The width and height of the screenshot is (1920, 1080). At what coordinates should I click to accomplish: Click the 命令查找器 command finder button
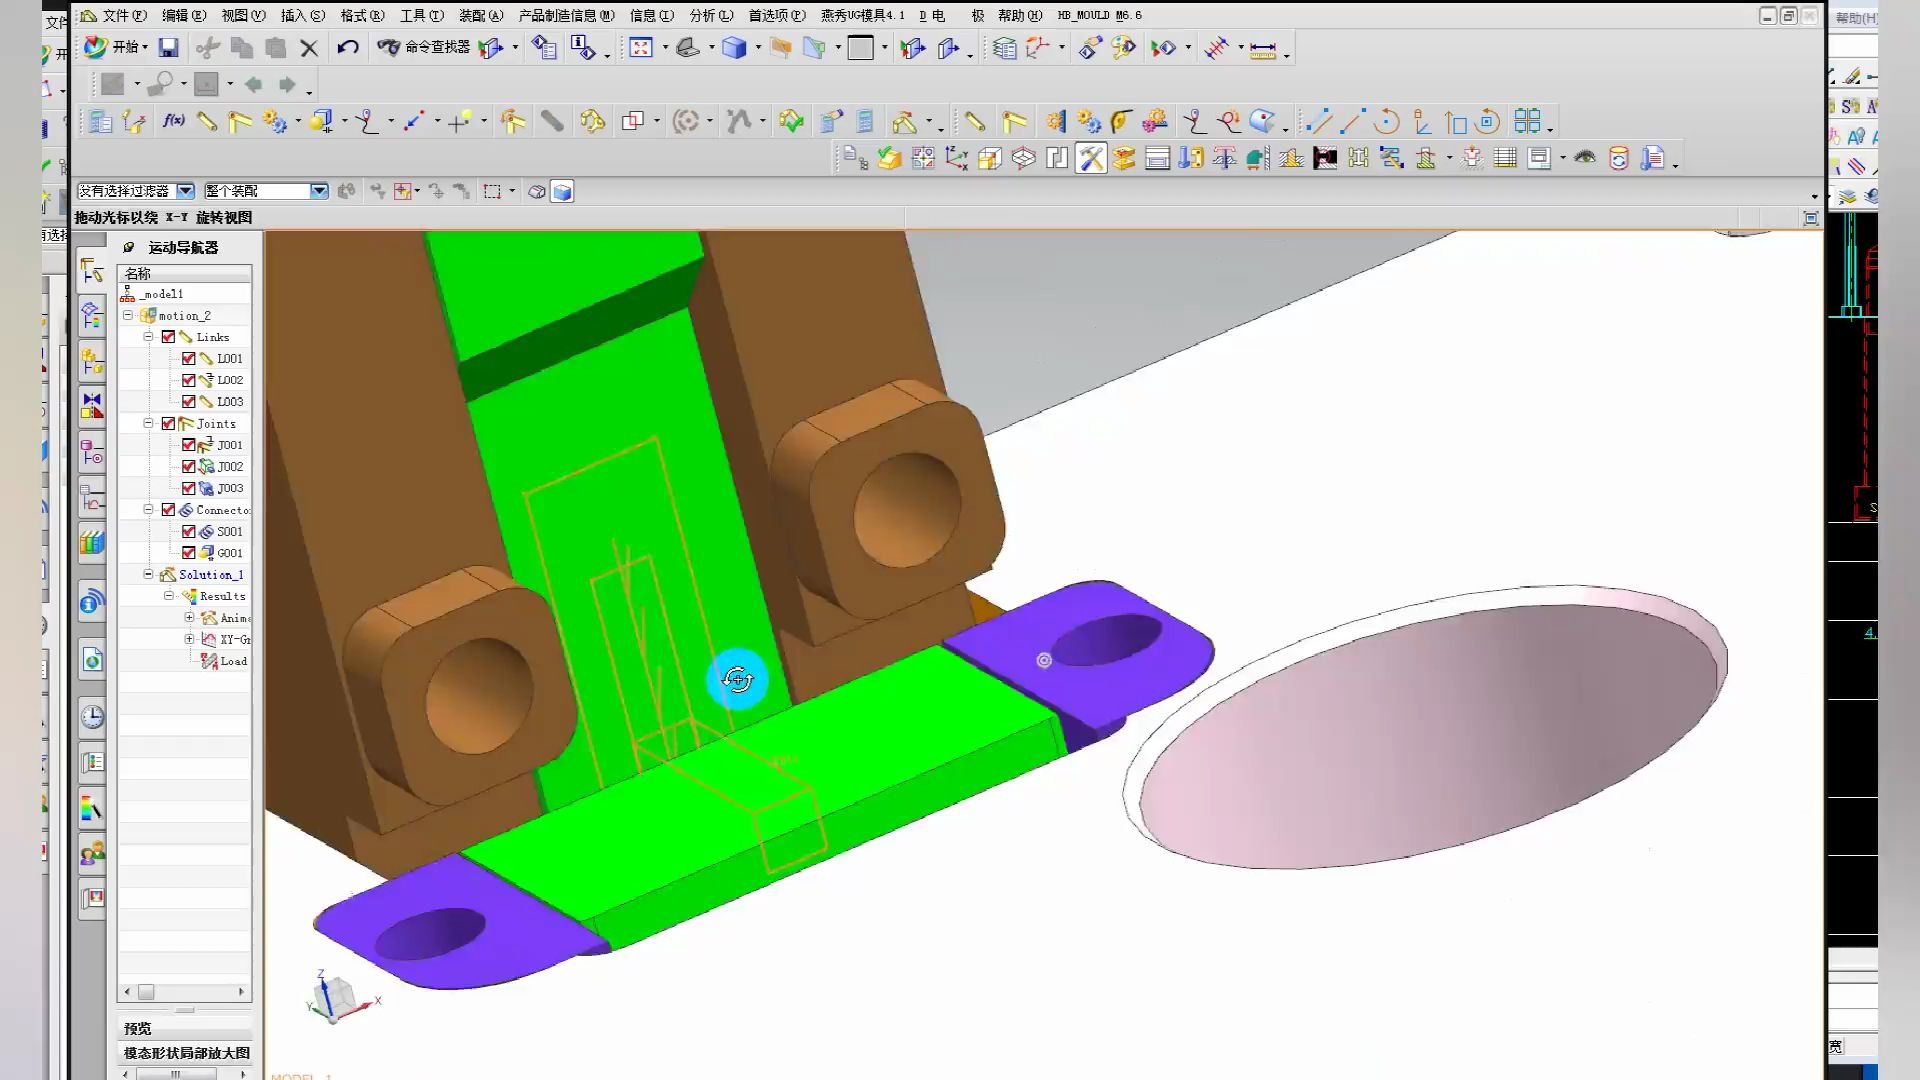tap(424, 47)
